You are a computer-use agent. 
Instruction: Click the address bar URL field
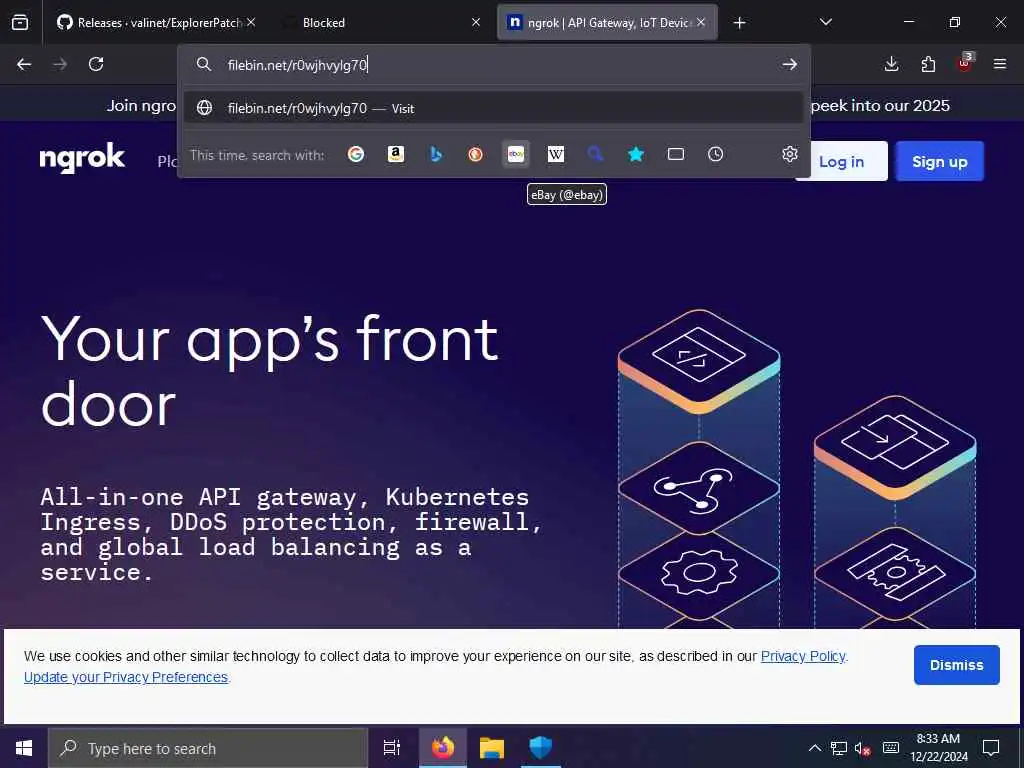coord(496,65)
